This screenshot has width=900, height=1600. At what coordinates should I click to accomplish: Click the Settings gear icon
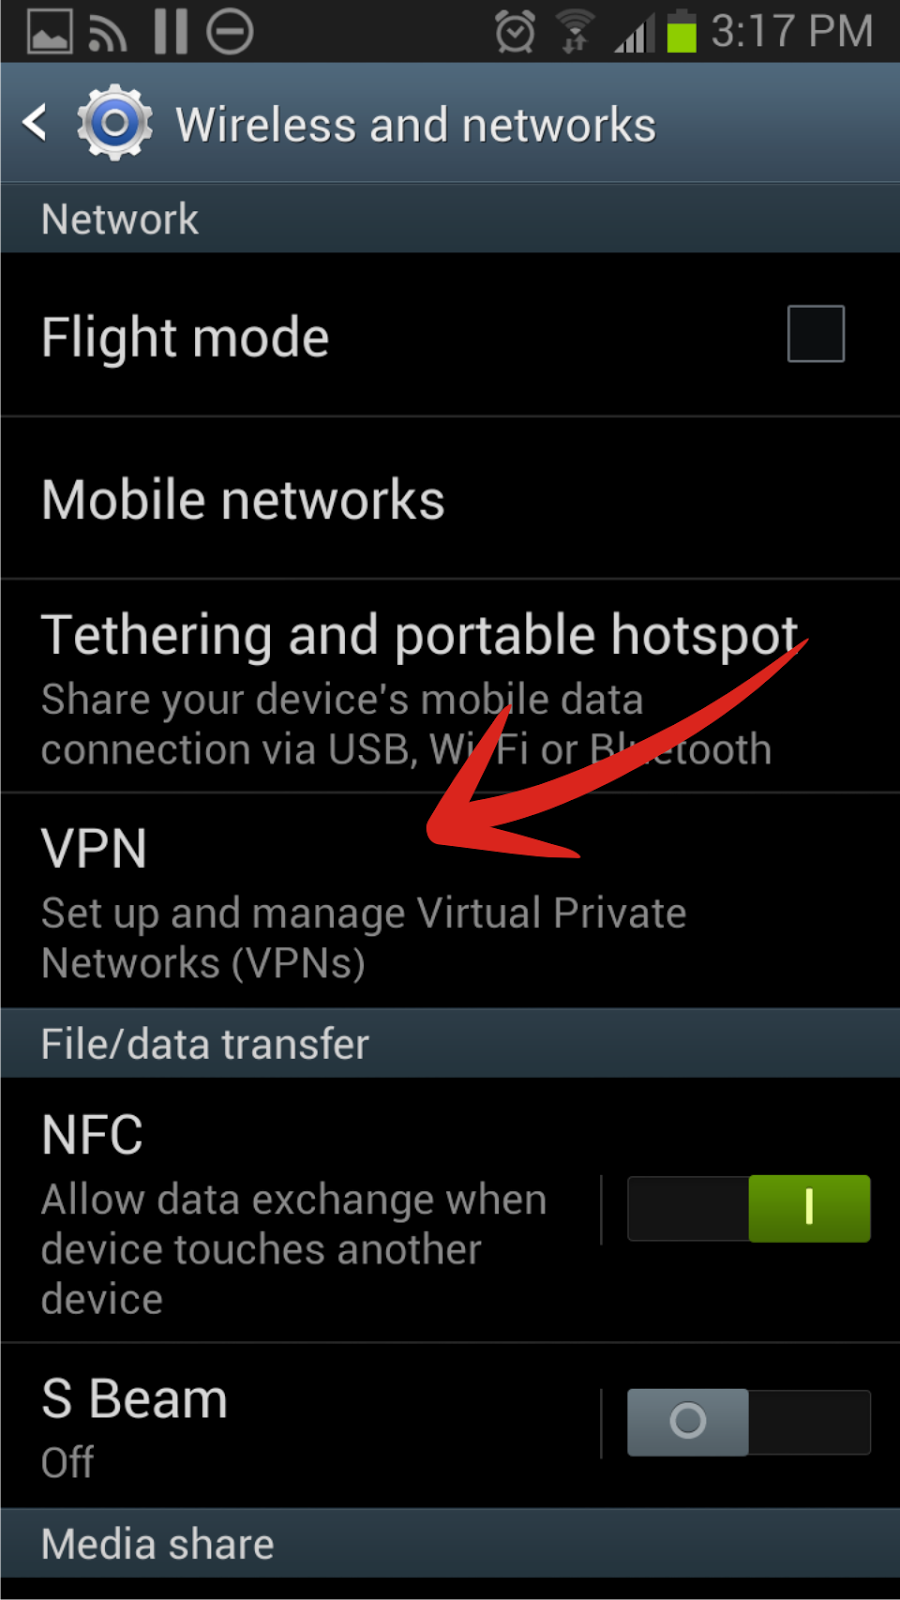(x=115, y=123)
